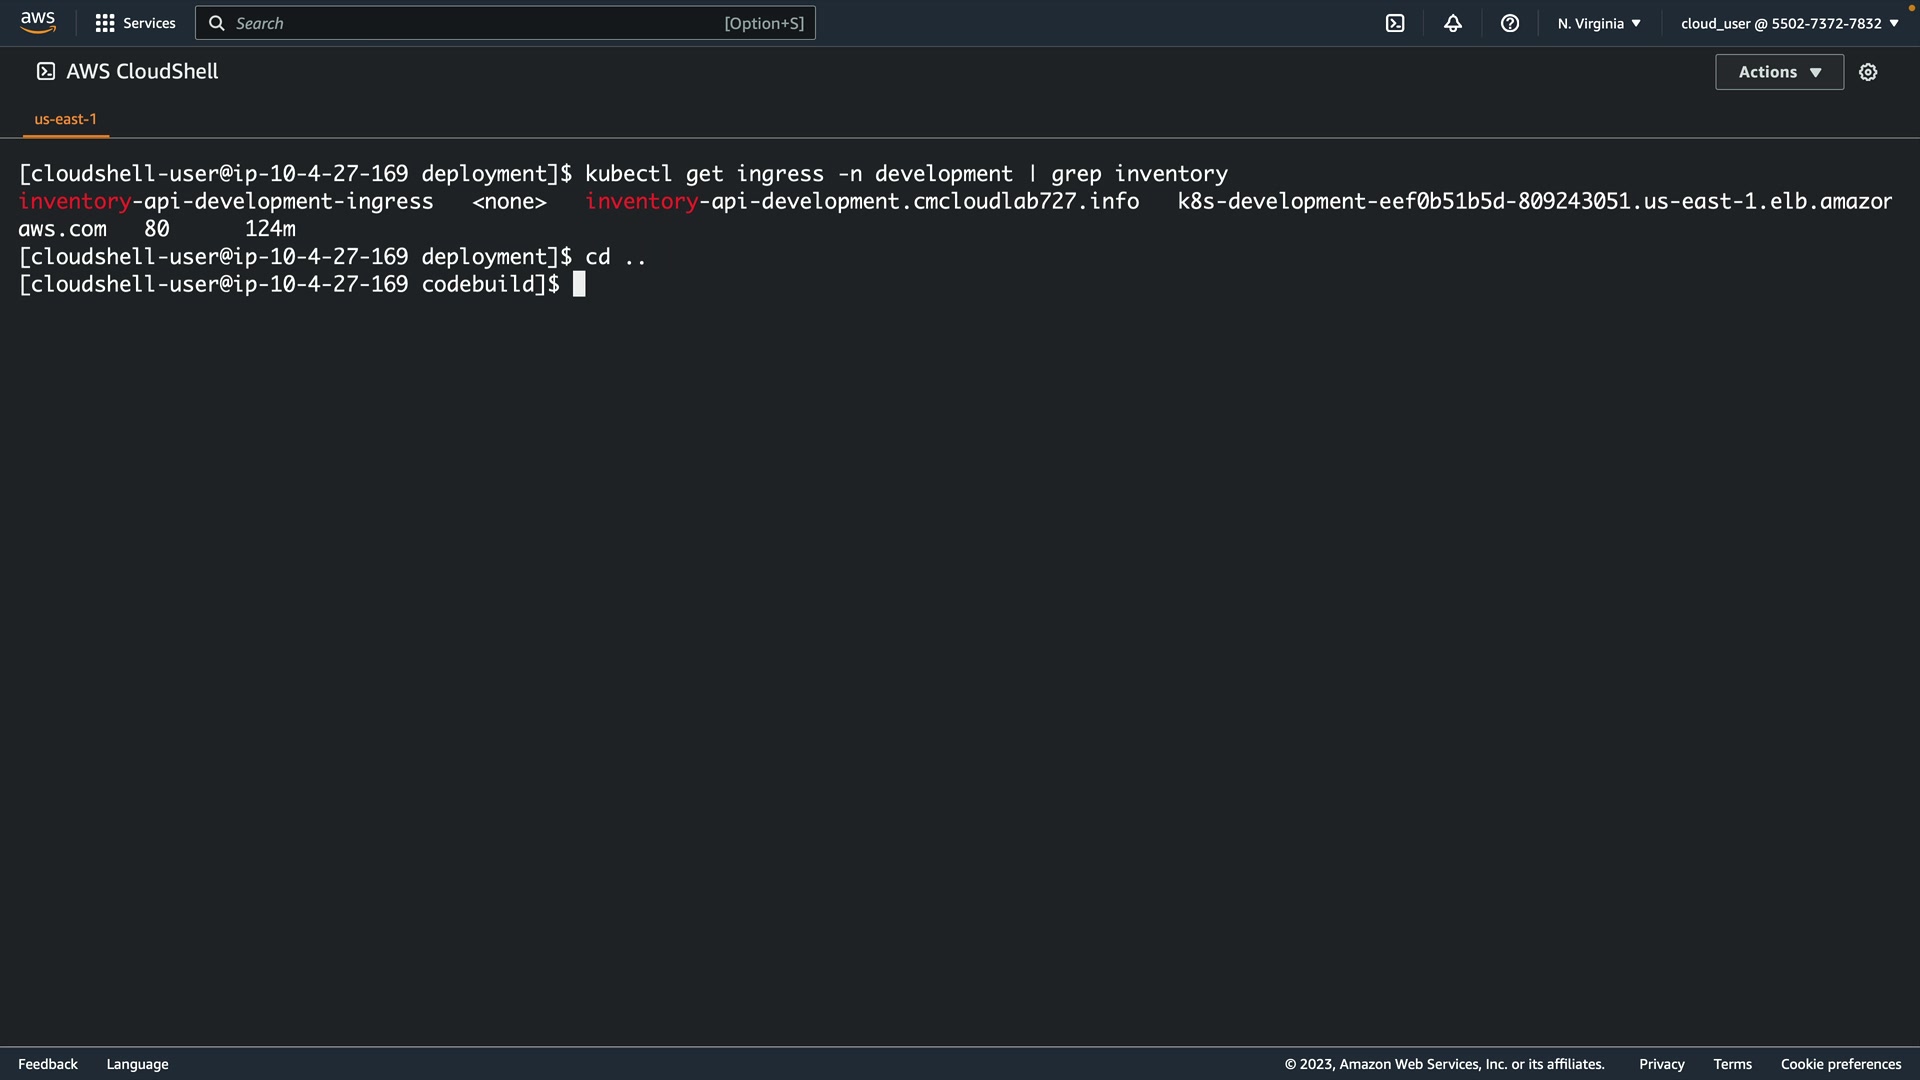Open Cookie preferences in footer
This screenshot has width=1920, height=1080.
pos(1840,1064)
